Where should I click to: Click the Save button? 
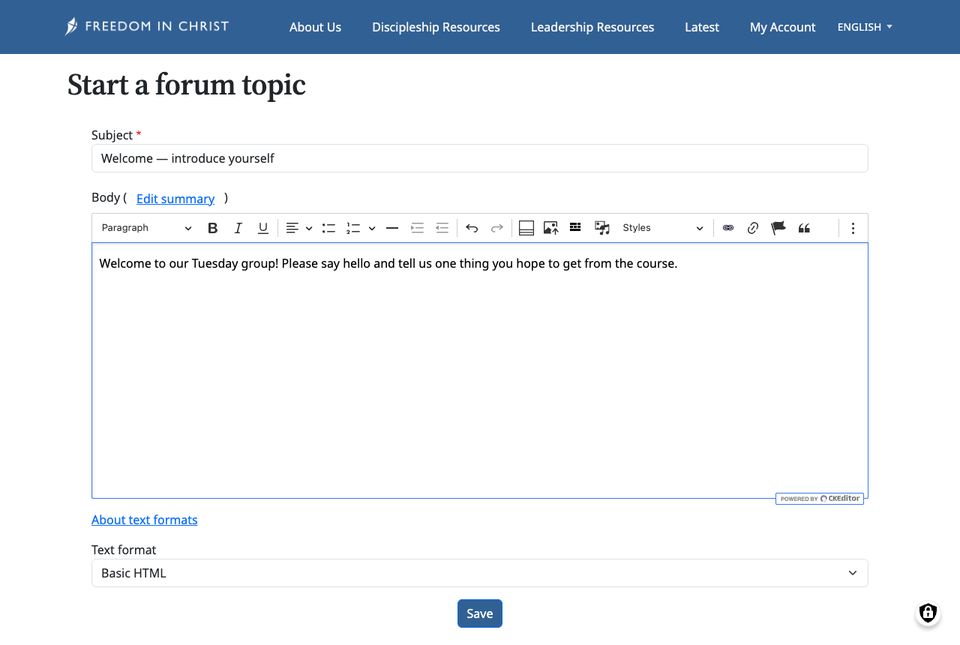[479, 614]
